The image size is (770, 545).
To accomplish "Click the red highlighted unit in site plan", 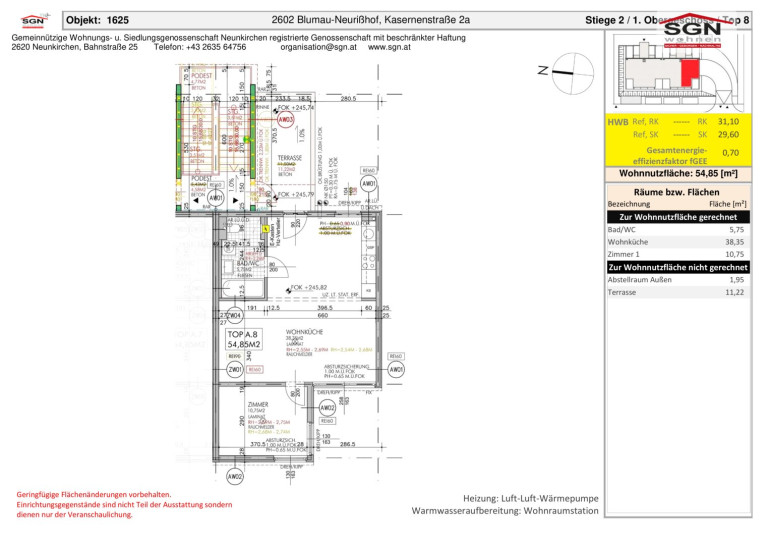I will coord(689,70).
